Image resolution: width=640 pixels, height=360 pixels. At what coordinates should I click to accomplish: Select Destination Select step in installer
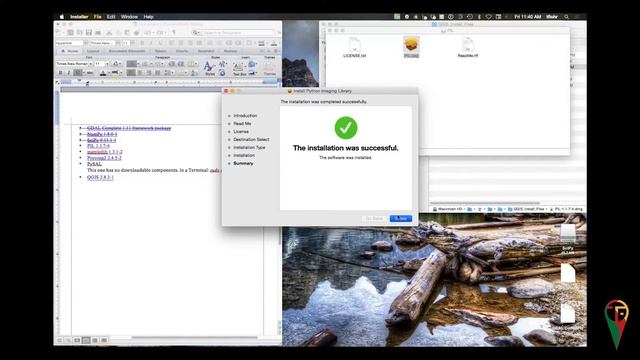(x=251, y=140)
